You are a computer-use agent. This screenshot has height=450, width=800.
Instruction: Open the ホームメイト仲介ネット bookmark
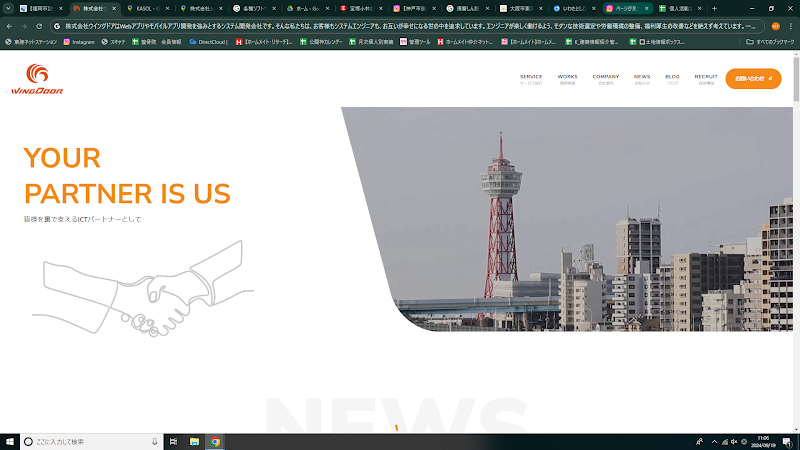[465, 42]
